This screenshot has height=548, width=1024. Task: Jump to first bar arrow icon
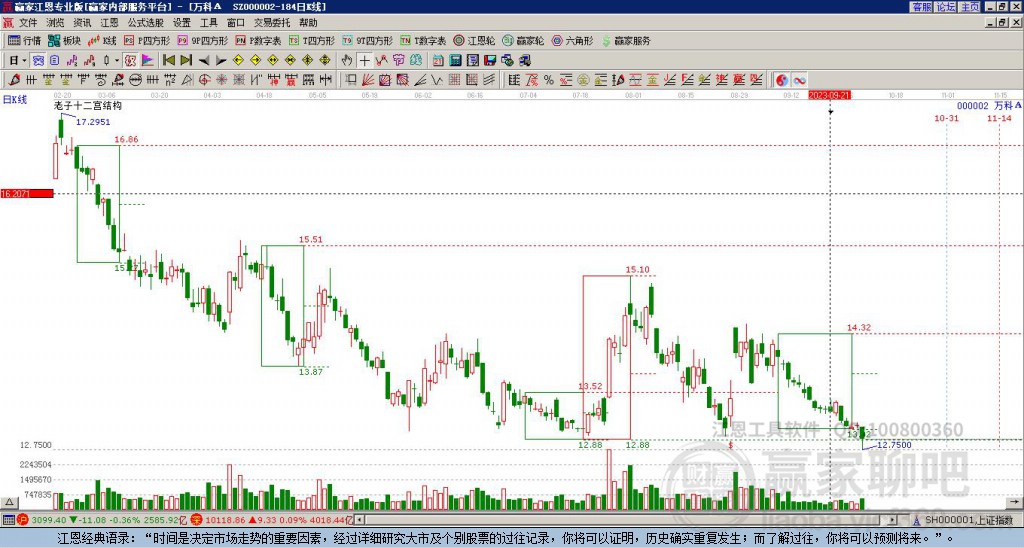(168, 60)
